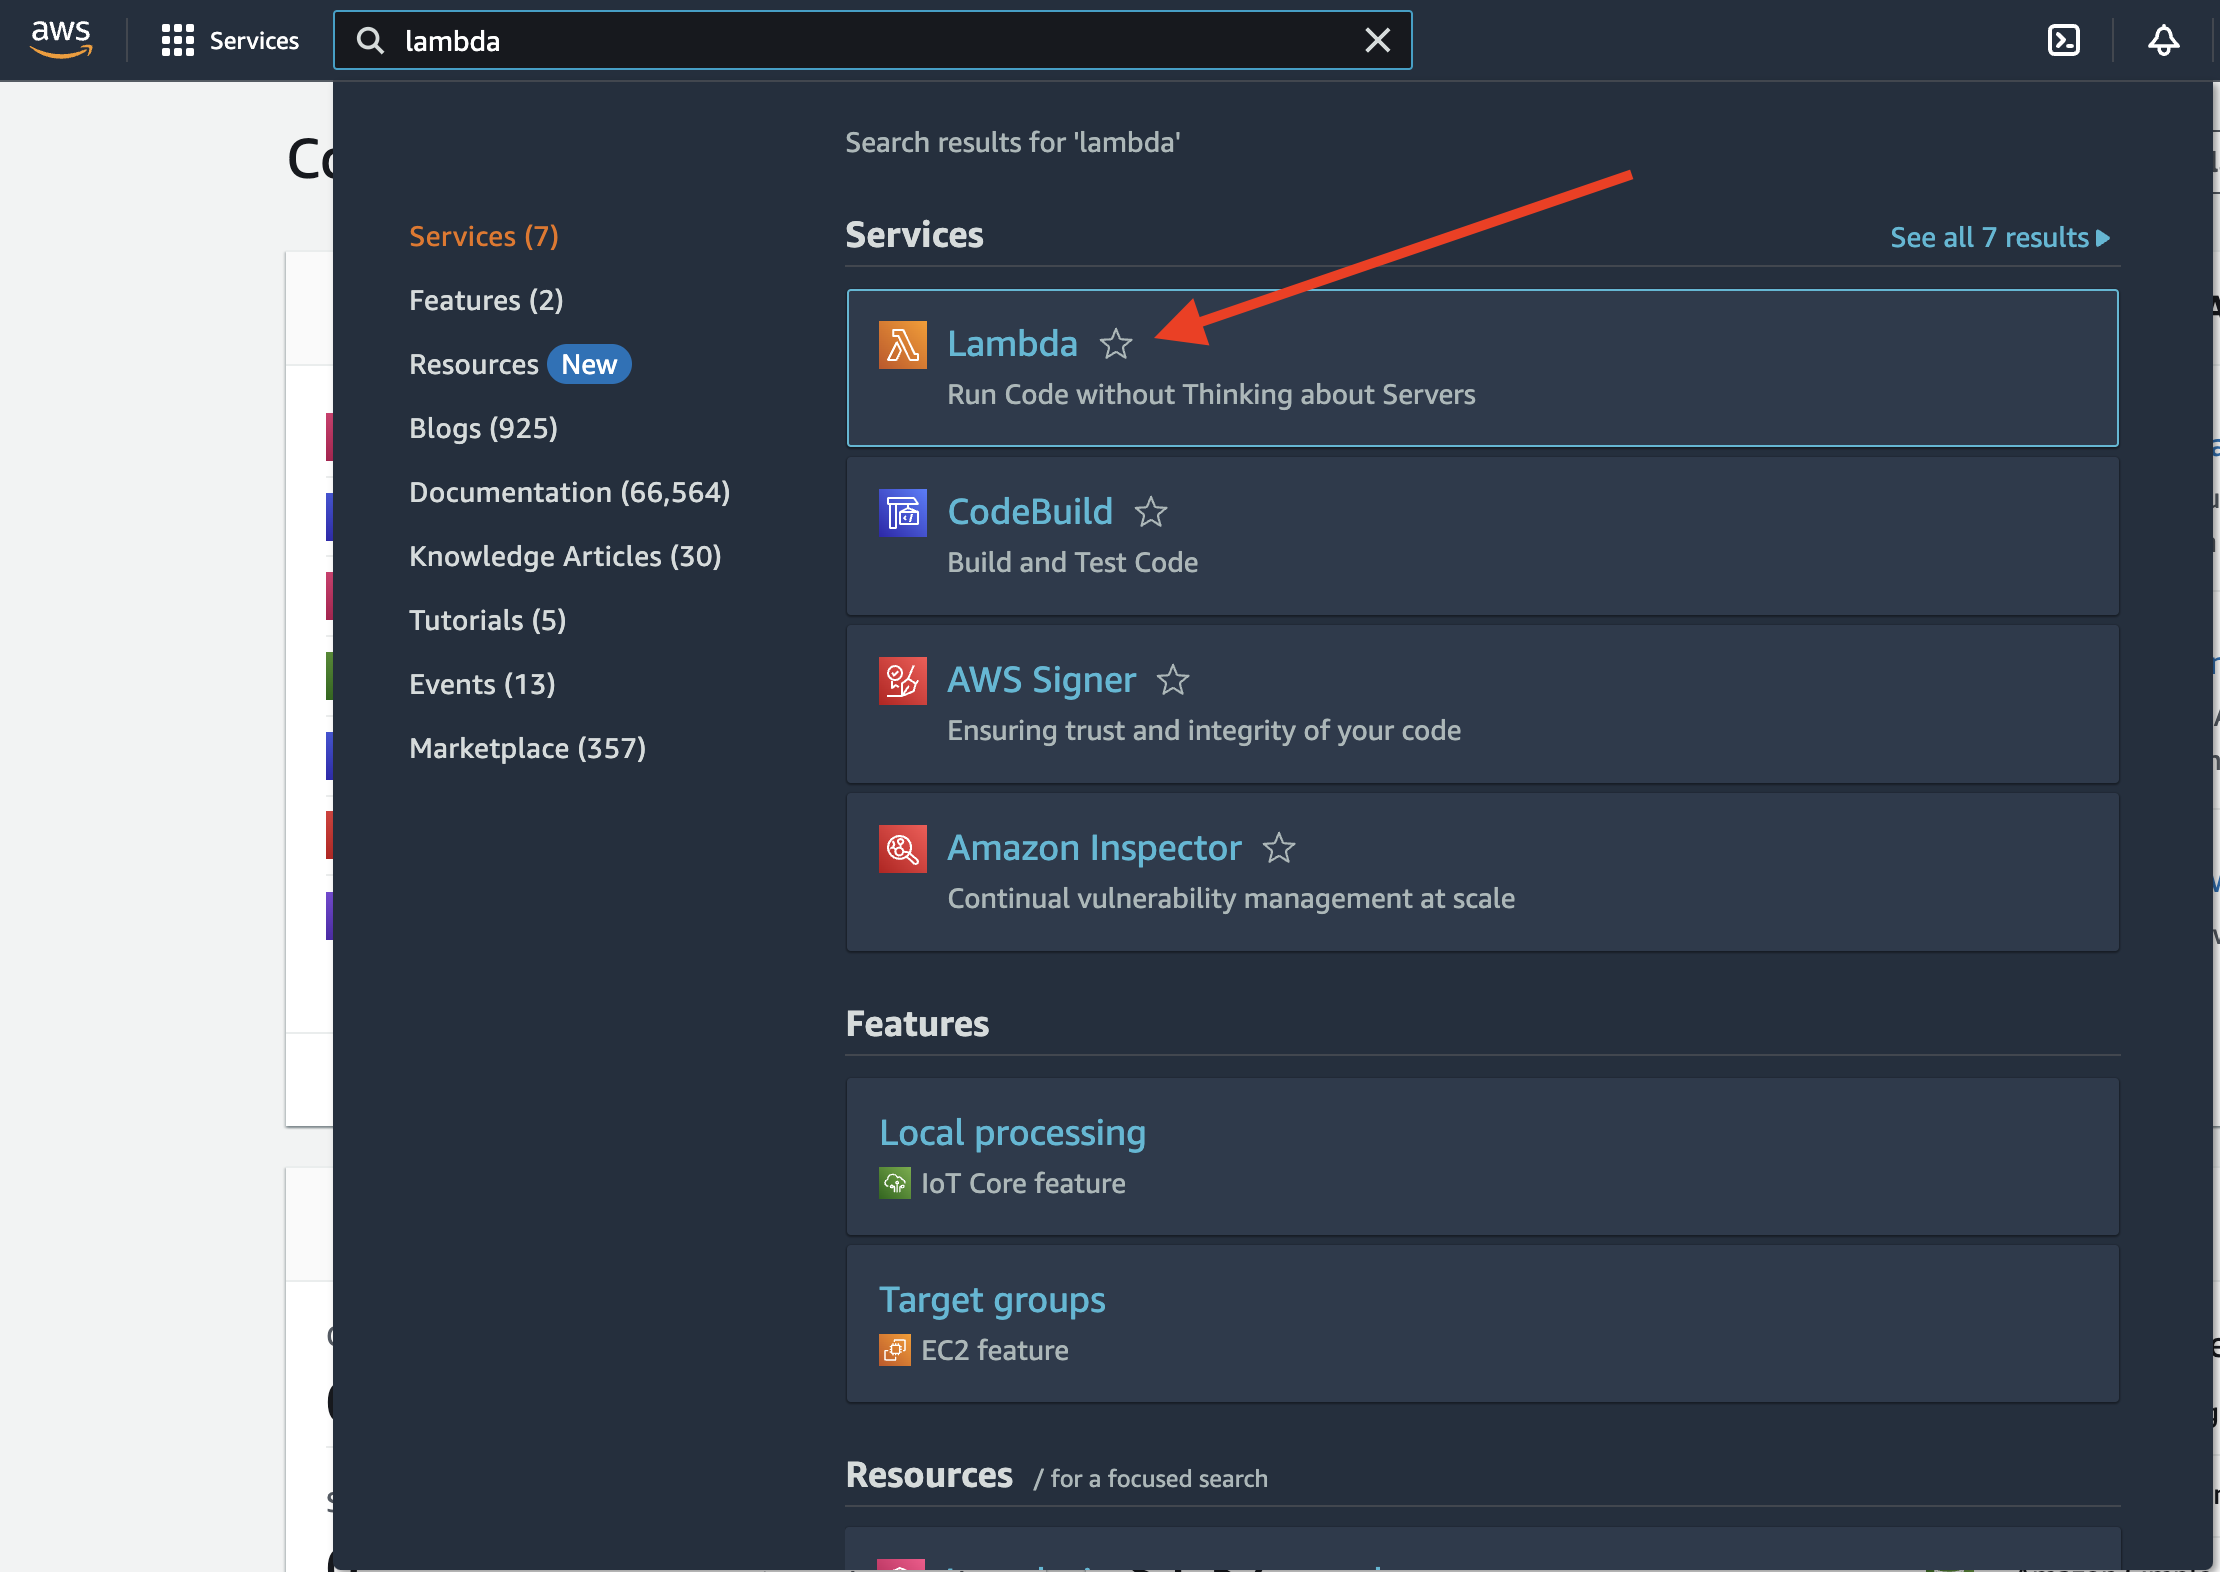Click 'EC2 feature' label
Screen dimensions: 2220x1572
pyautogui.click(x=995, y=1350)
